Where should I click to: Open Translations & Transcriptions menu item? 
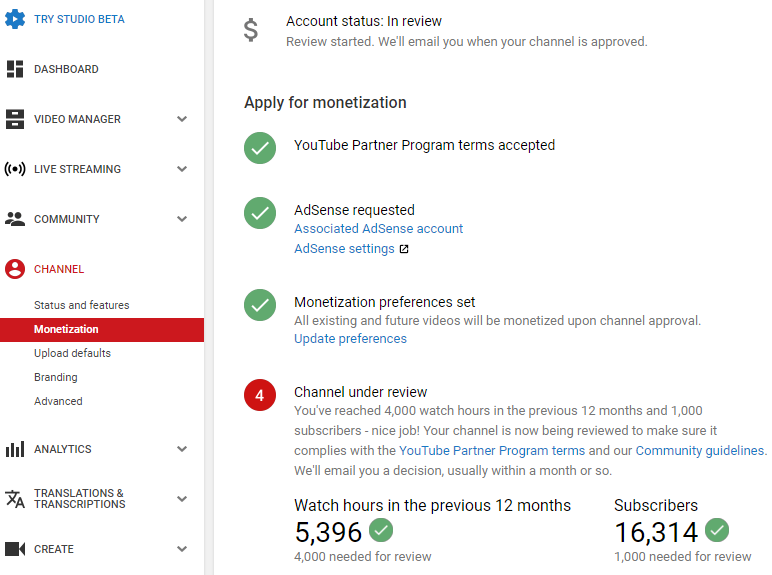(x=80, y=499)
